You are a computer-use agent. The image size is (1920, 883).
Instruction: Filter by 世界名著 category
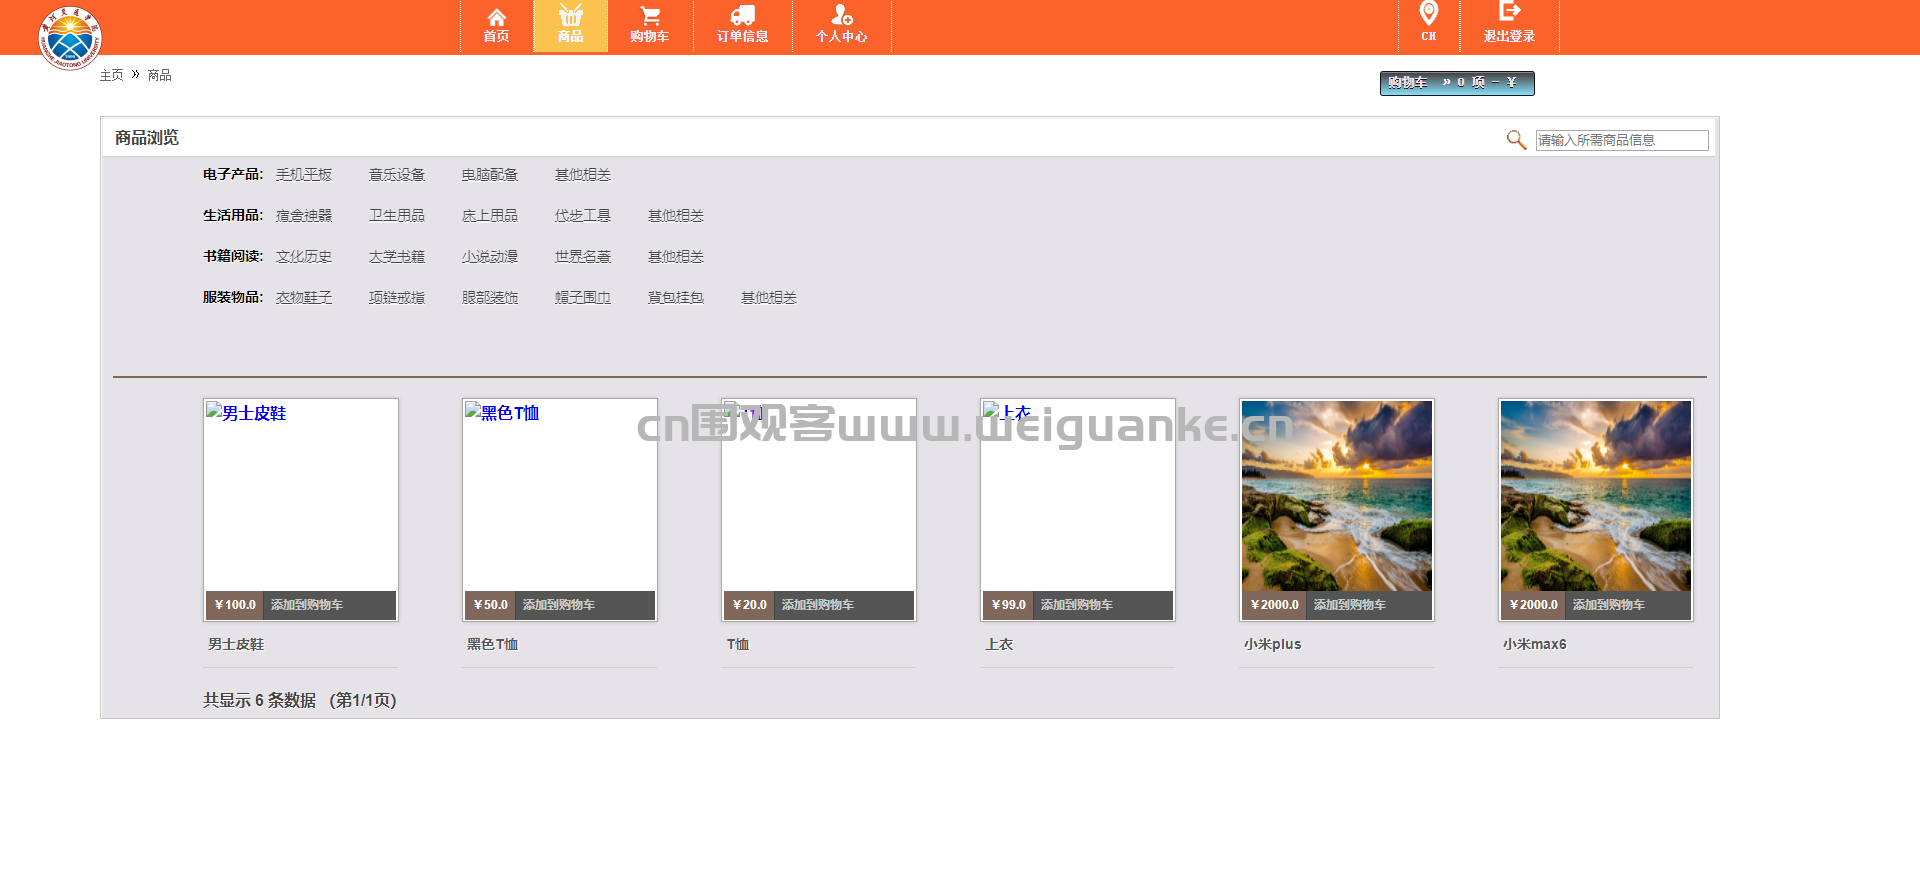(583, 256)
